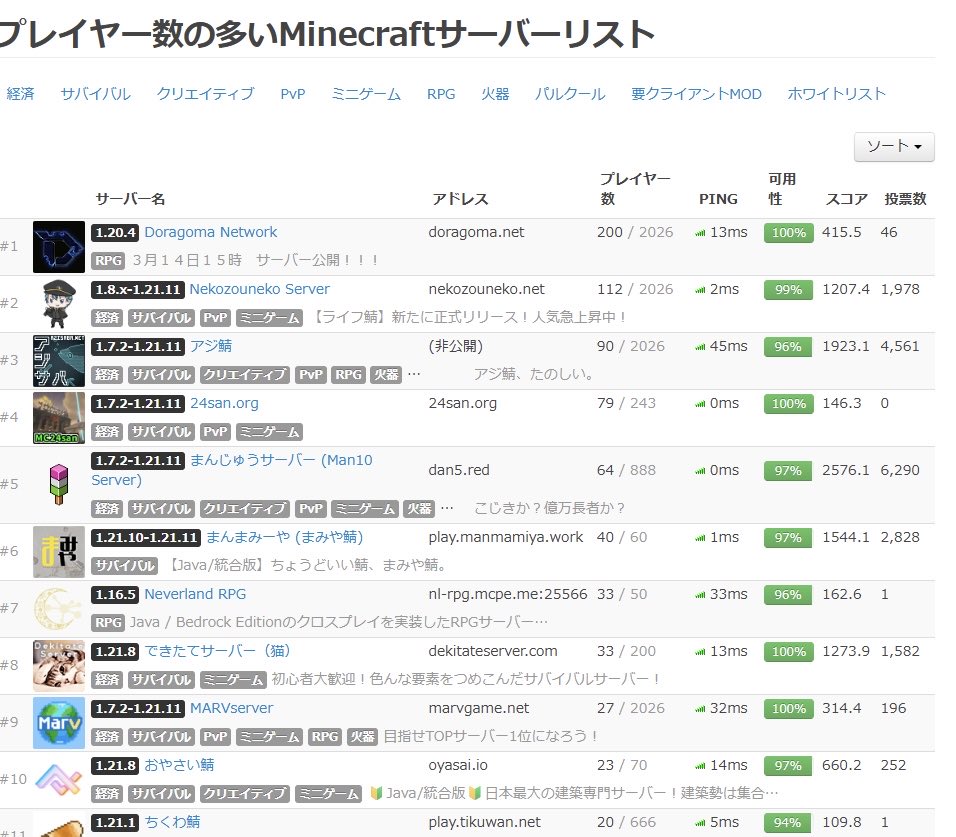The height and width of the screenshot is (837, 956).
Task: Click the クリエイティブ tag in まんじゅうサーバー row
Action: pos(245,508)
